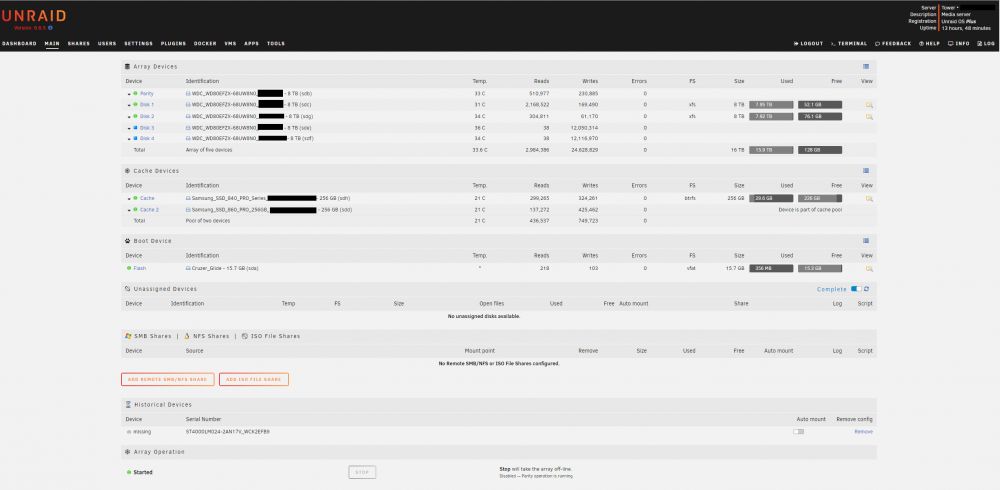Click Add ISO File Share button
The image size is (1000, 490).
coord(254,380)
